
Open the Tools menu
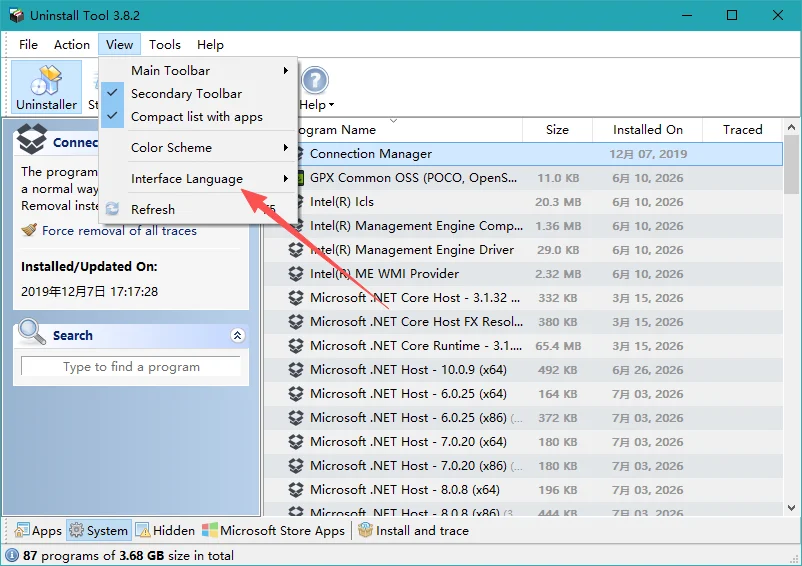[165, 44]
